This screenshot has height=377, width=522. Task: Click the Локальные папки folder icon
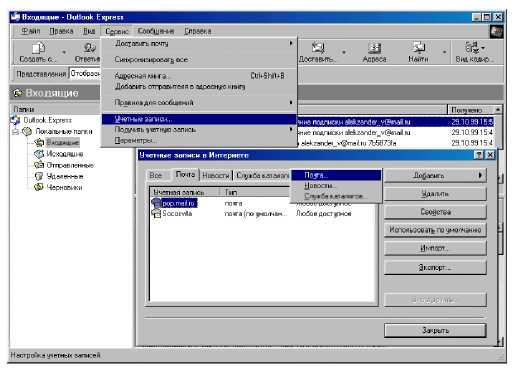click(x=27, y=131)
